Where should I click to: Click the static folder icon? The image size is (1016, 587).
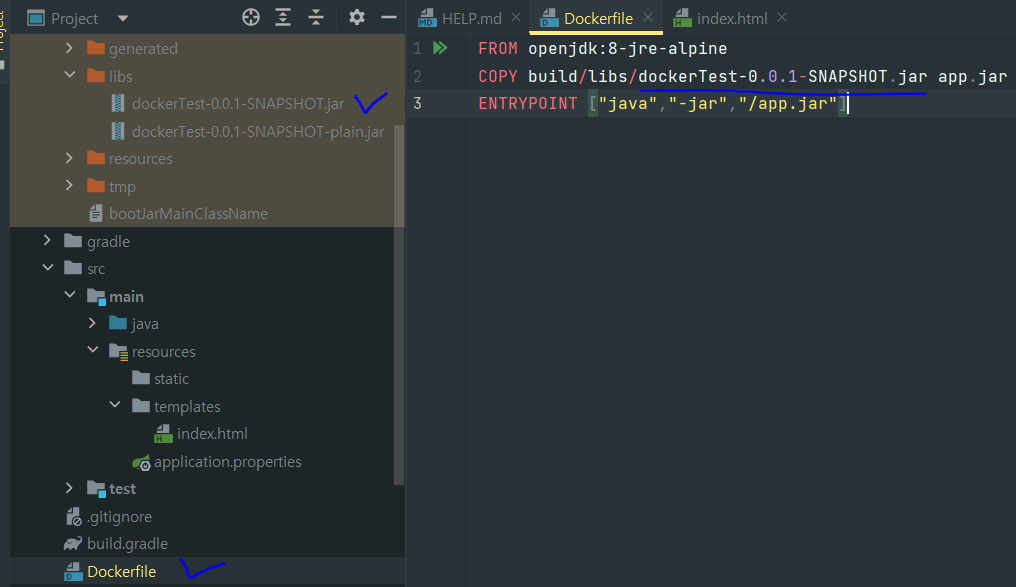tap(141, 378)
